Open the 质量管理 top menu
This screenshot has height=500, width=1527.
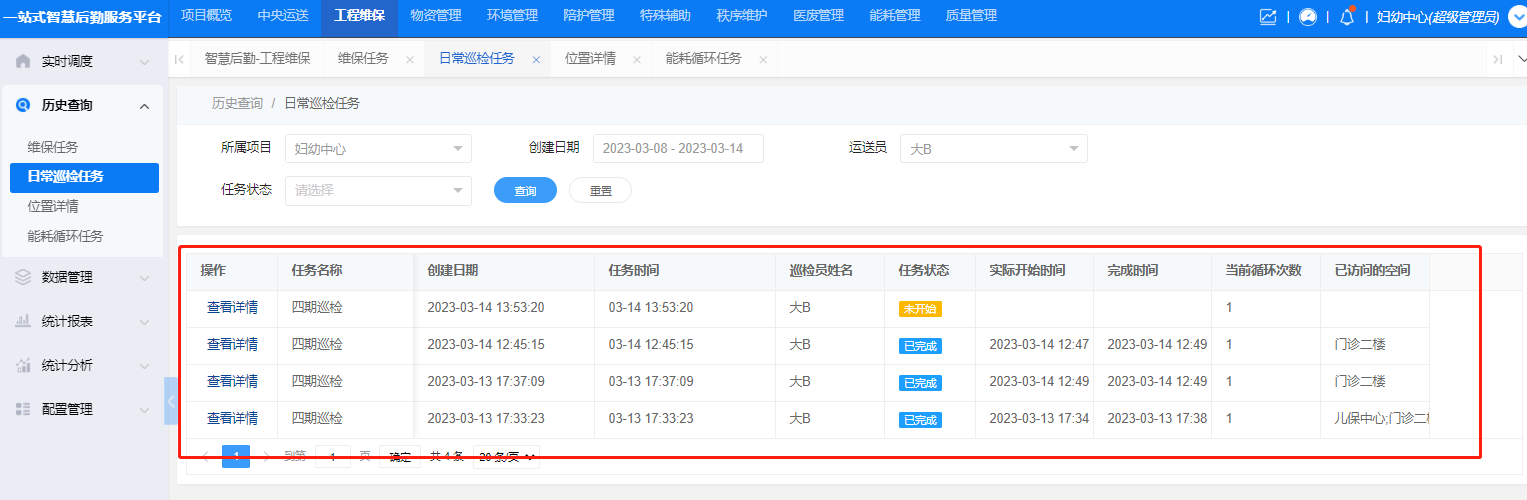tap(971, 16)
